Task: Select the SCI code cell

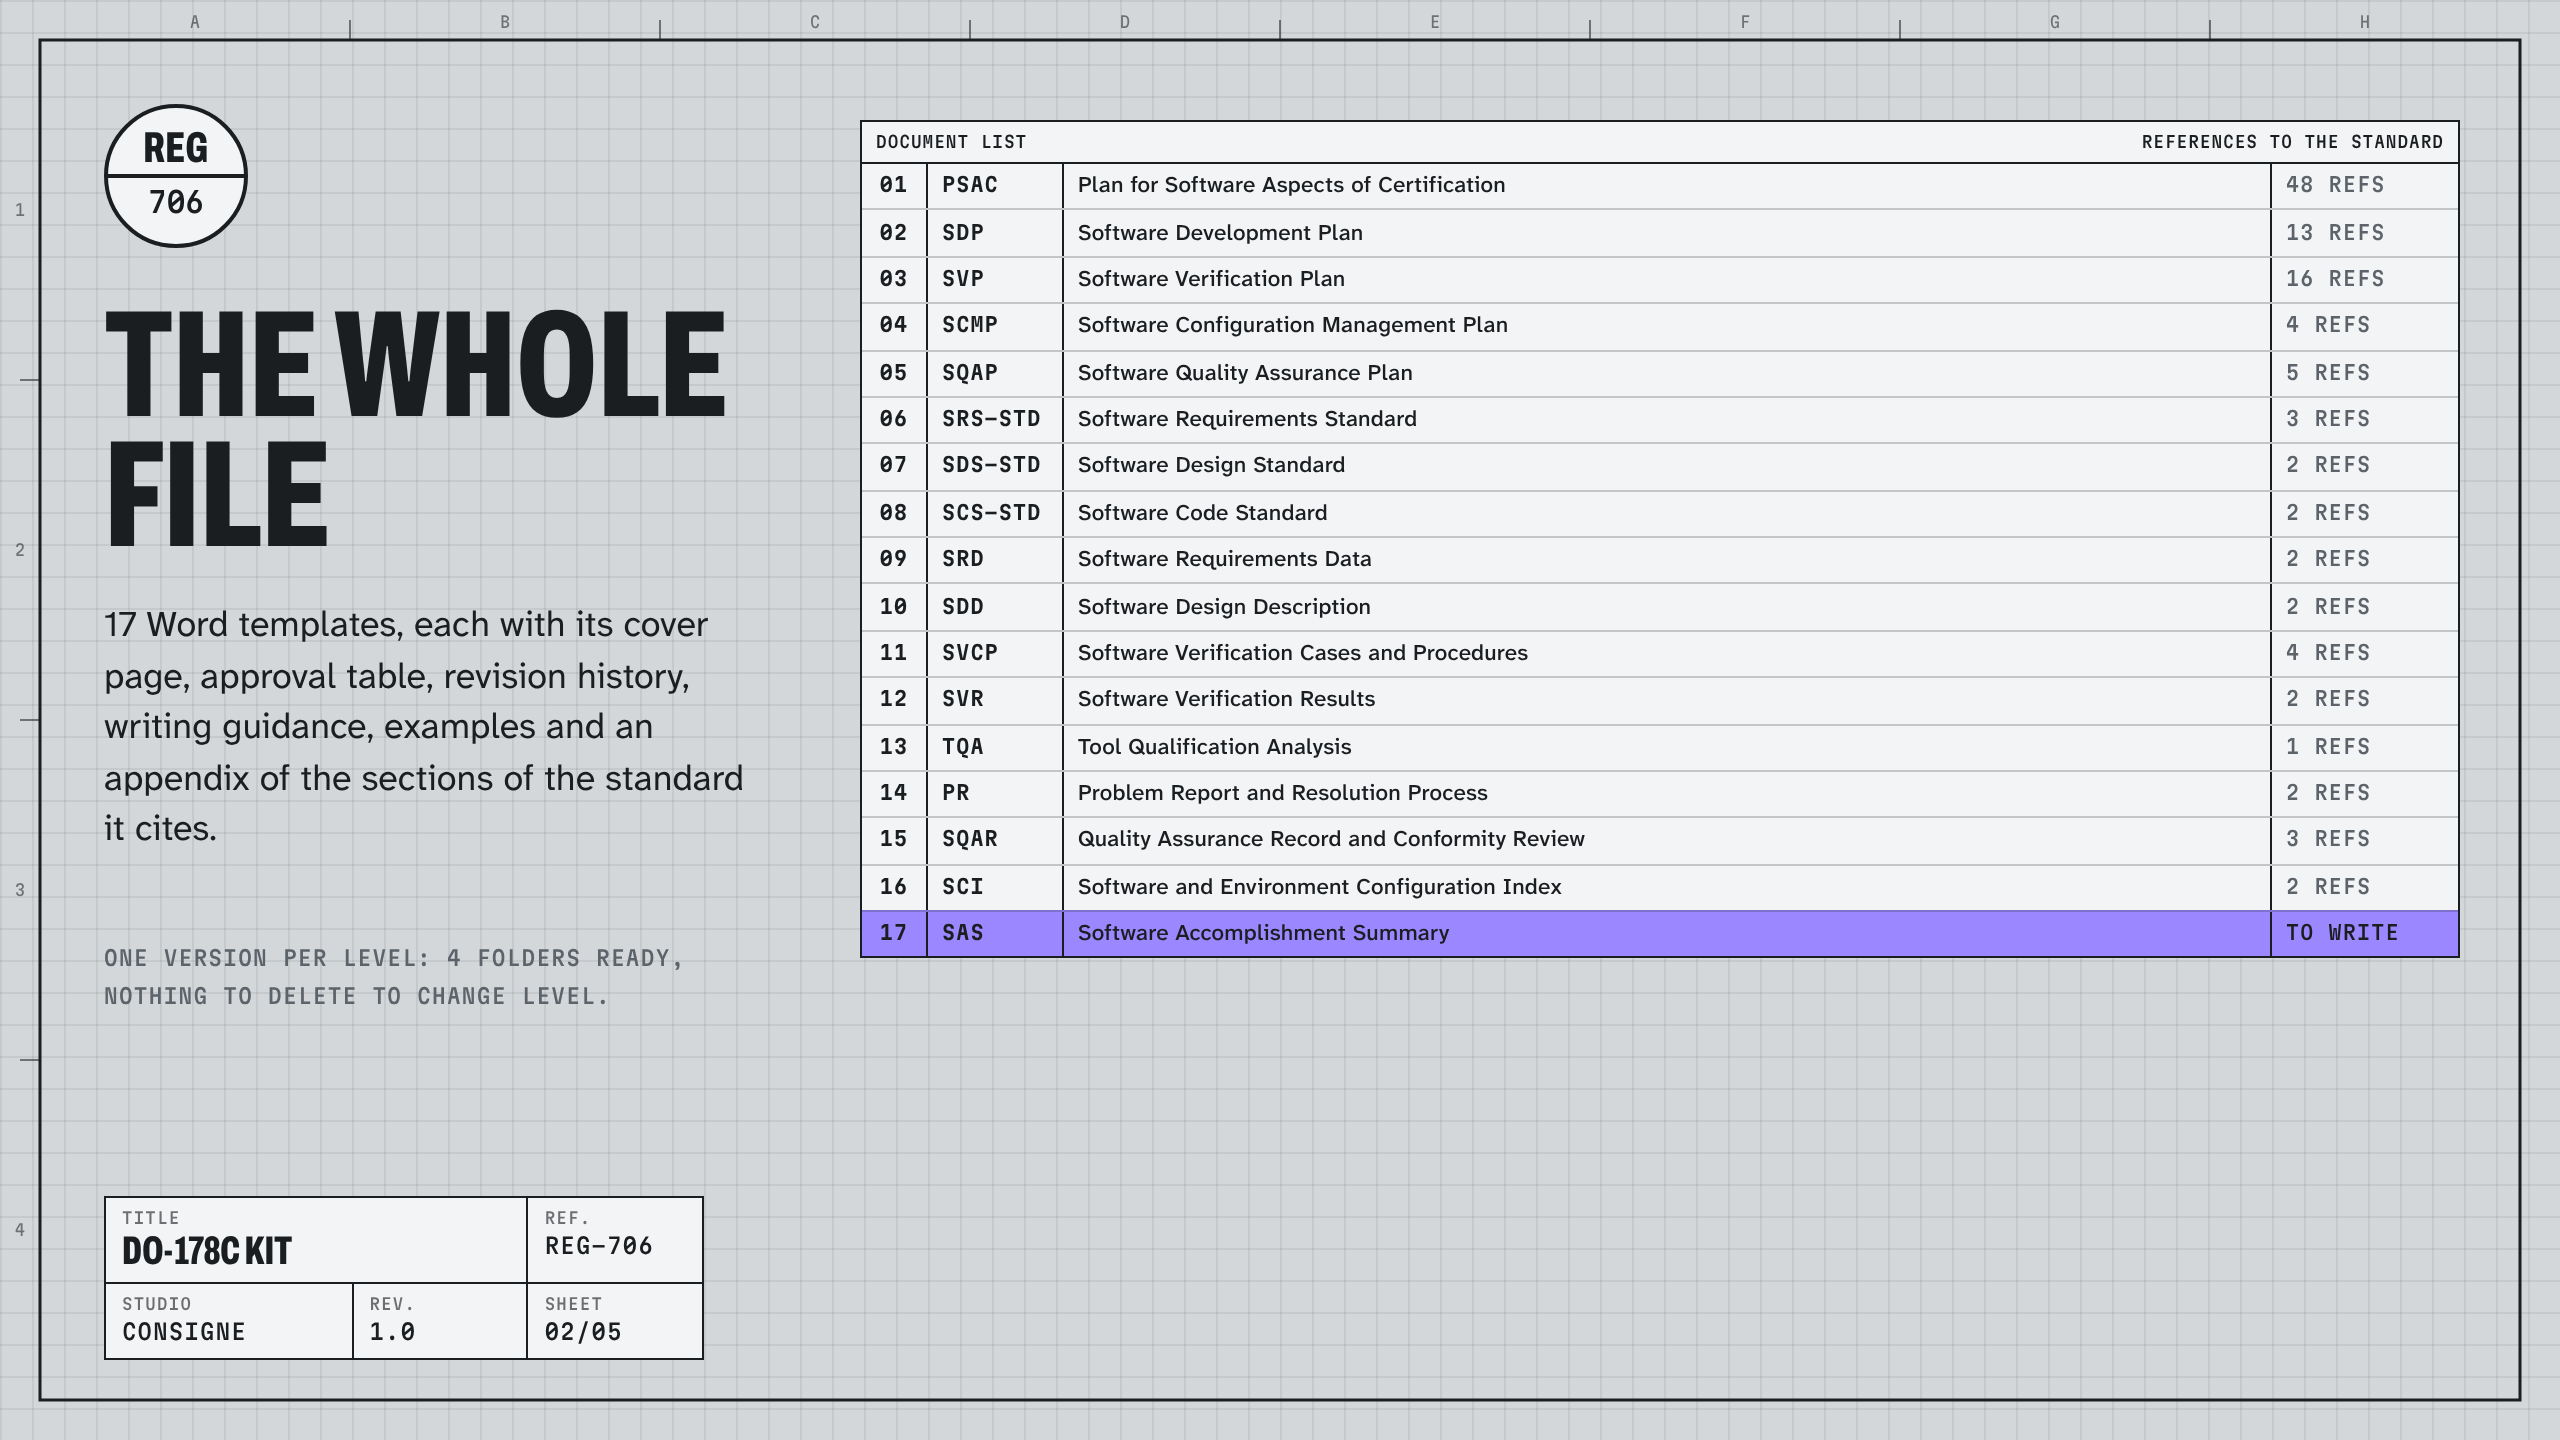Action: tap(995, 888)
